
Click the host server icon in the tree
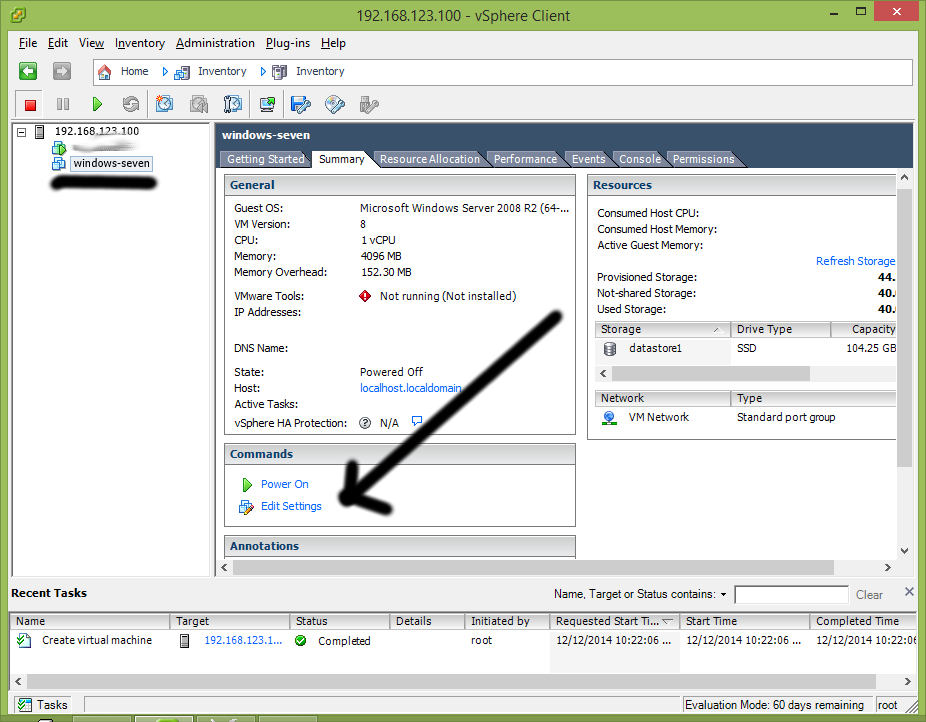pos(40,132)
